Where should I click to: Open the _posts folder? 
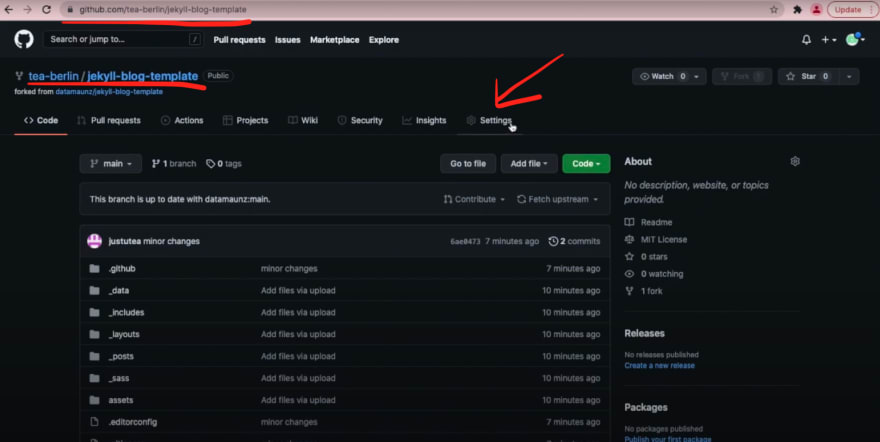tap(121, 356)
